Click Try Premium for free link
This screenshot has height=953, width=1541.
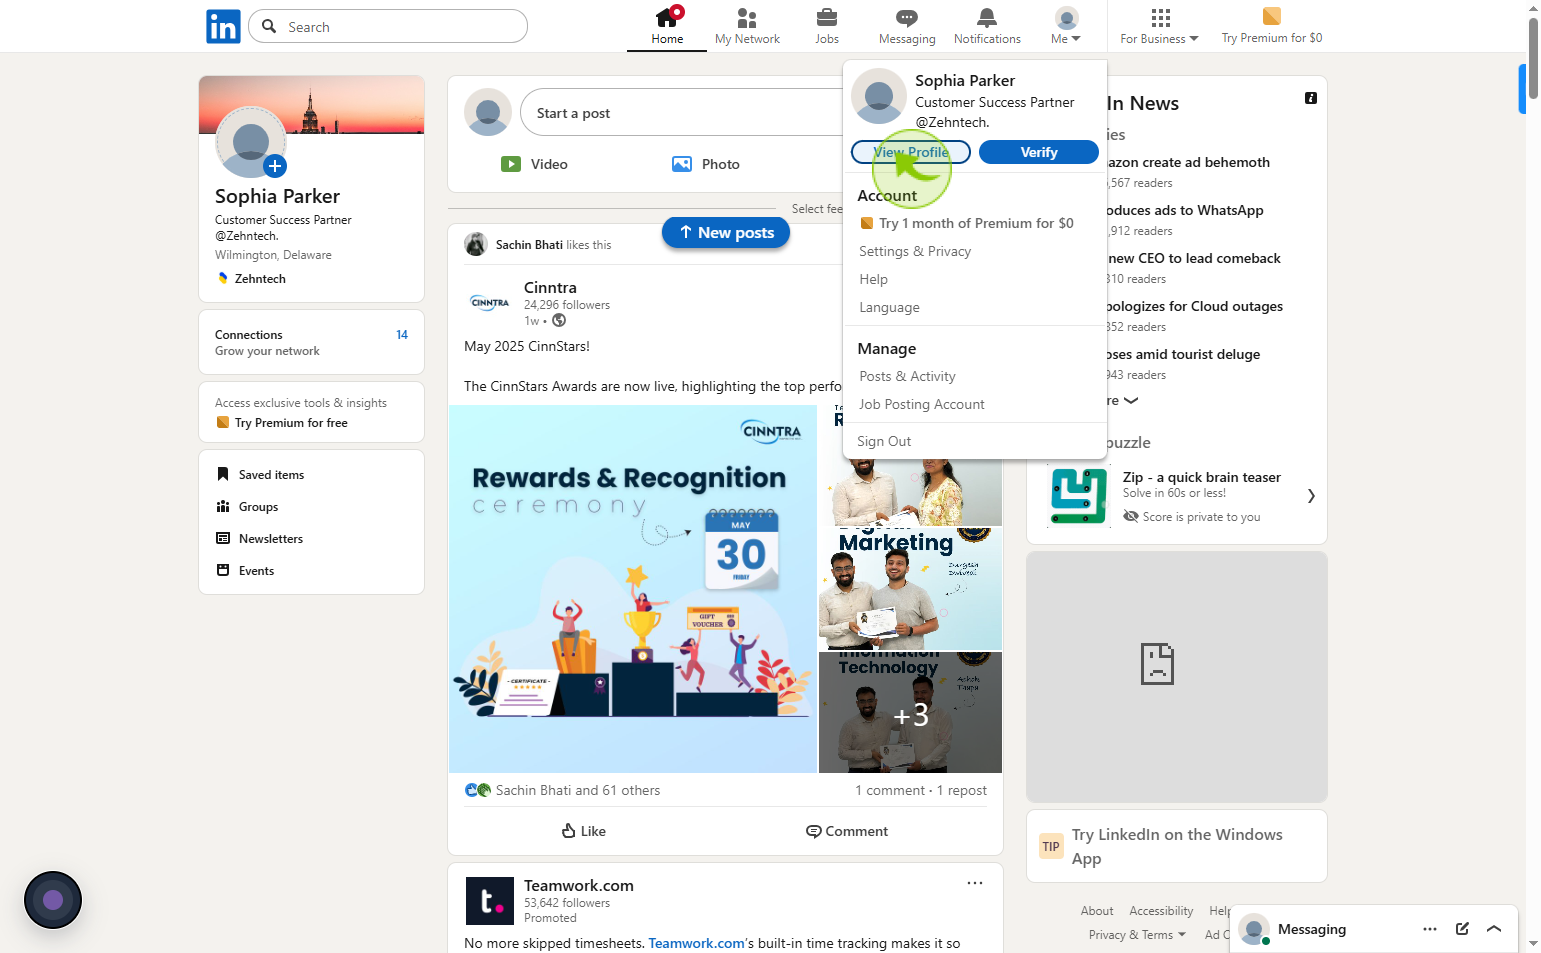(x=291, y=423)
